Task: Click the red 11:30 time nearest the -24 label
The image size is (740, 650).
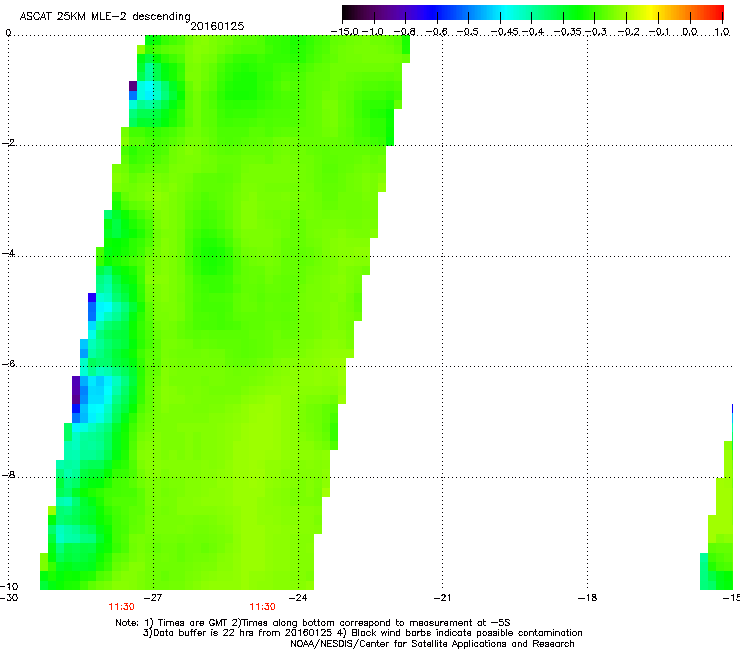Action: (262, 607)
